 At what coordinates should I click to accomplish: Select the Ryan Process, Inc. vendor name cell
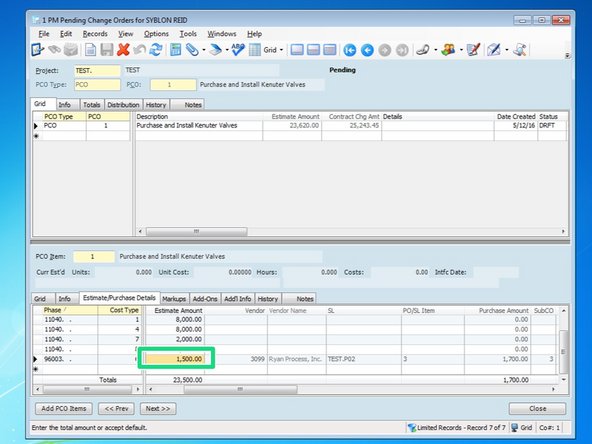[296, 359]
